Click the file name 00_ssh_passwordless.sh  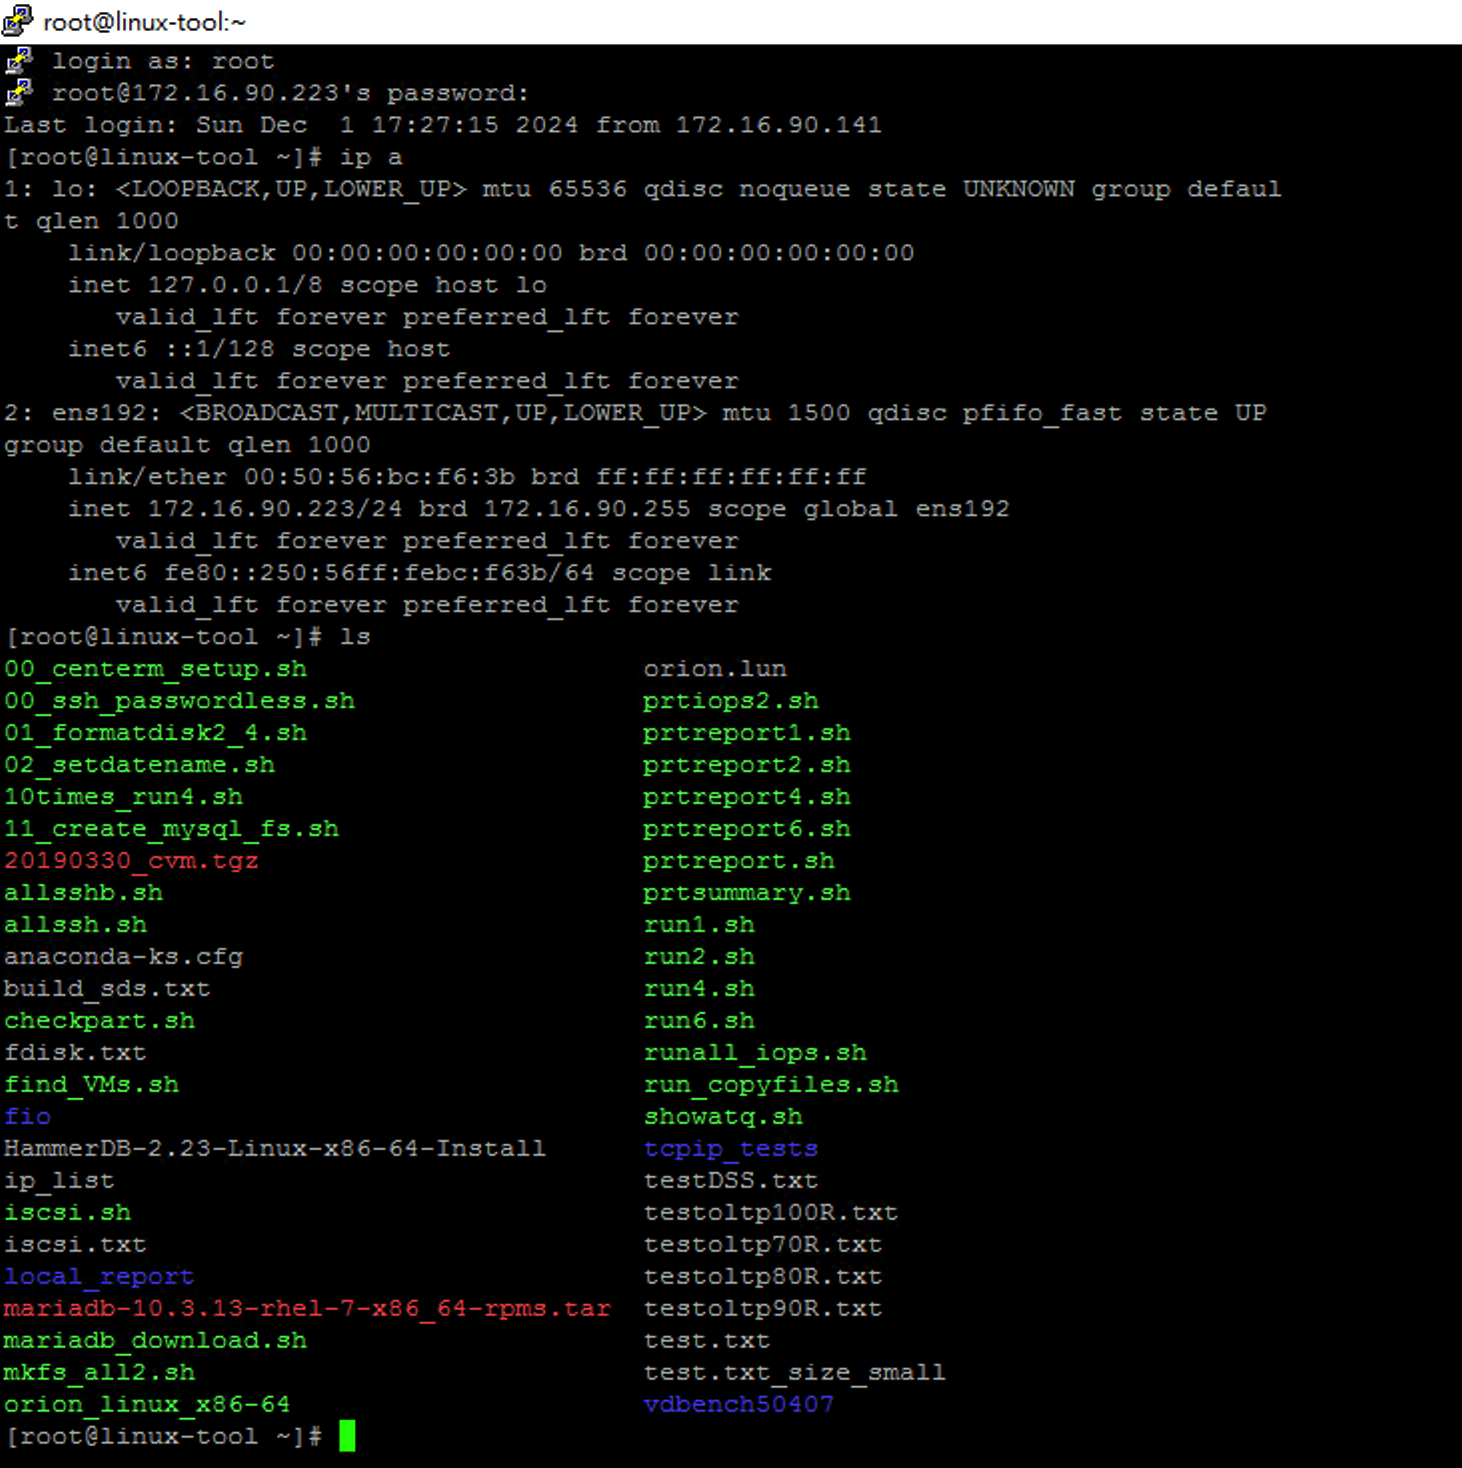tap(179, 701)
